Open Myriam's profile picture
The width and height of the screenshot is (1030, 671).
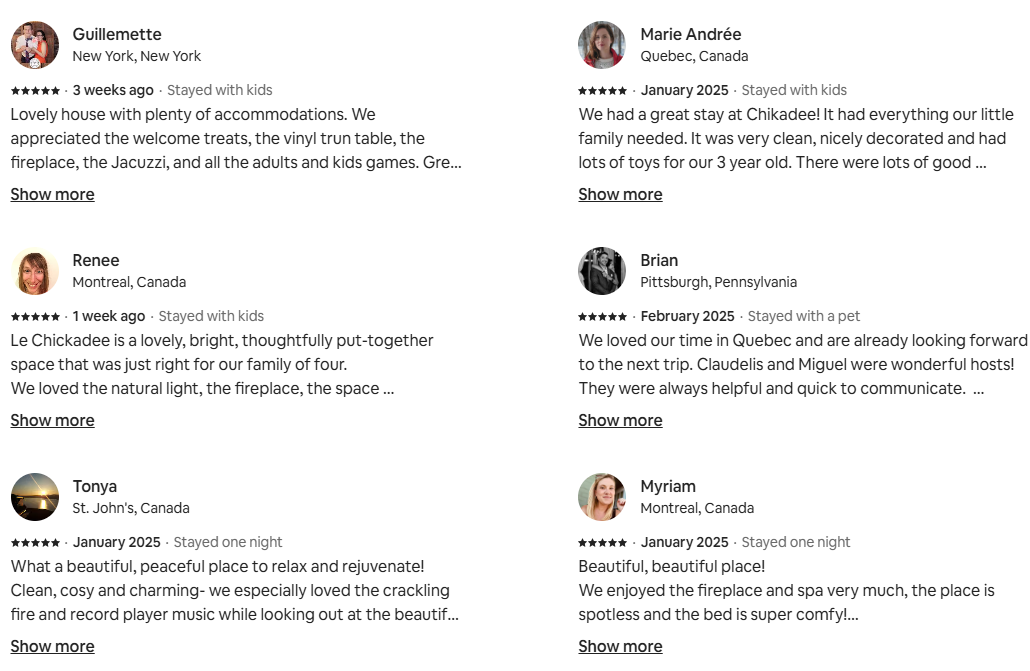[x=602, y=497]
